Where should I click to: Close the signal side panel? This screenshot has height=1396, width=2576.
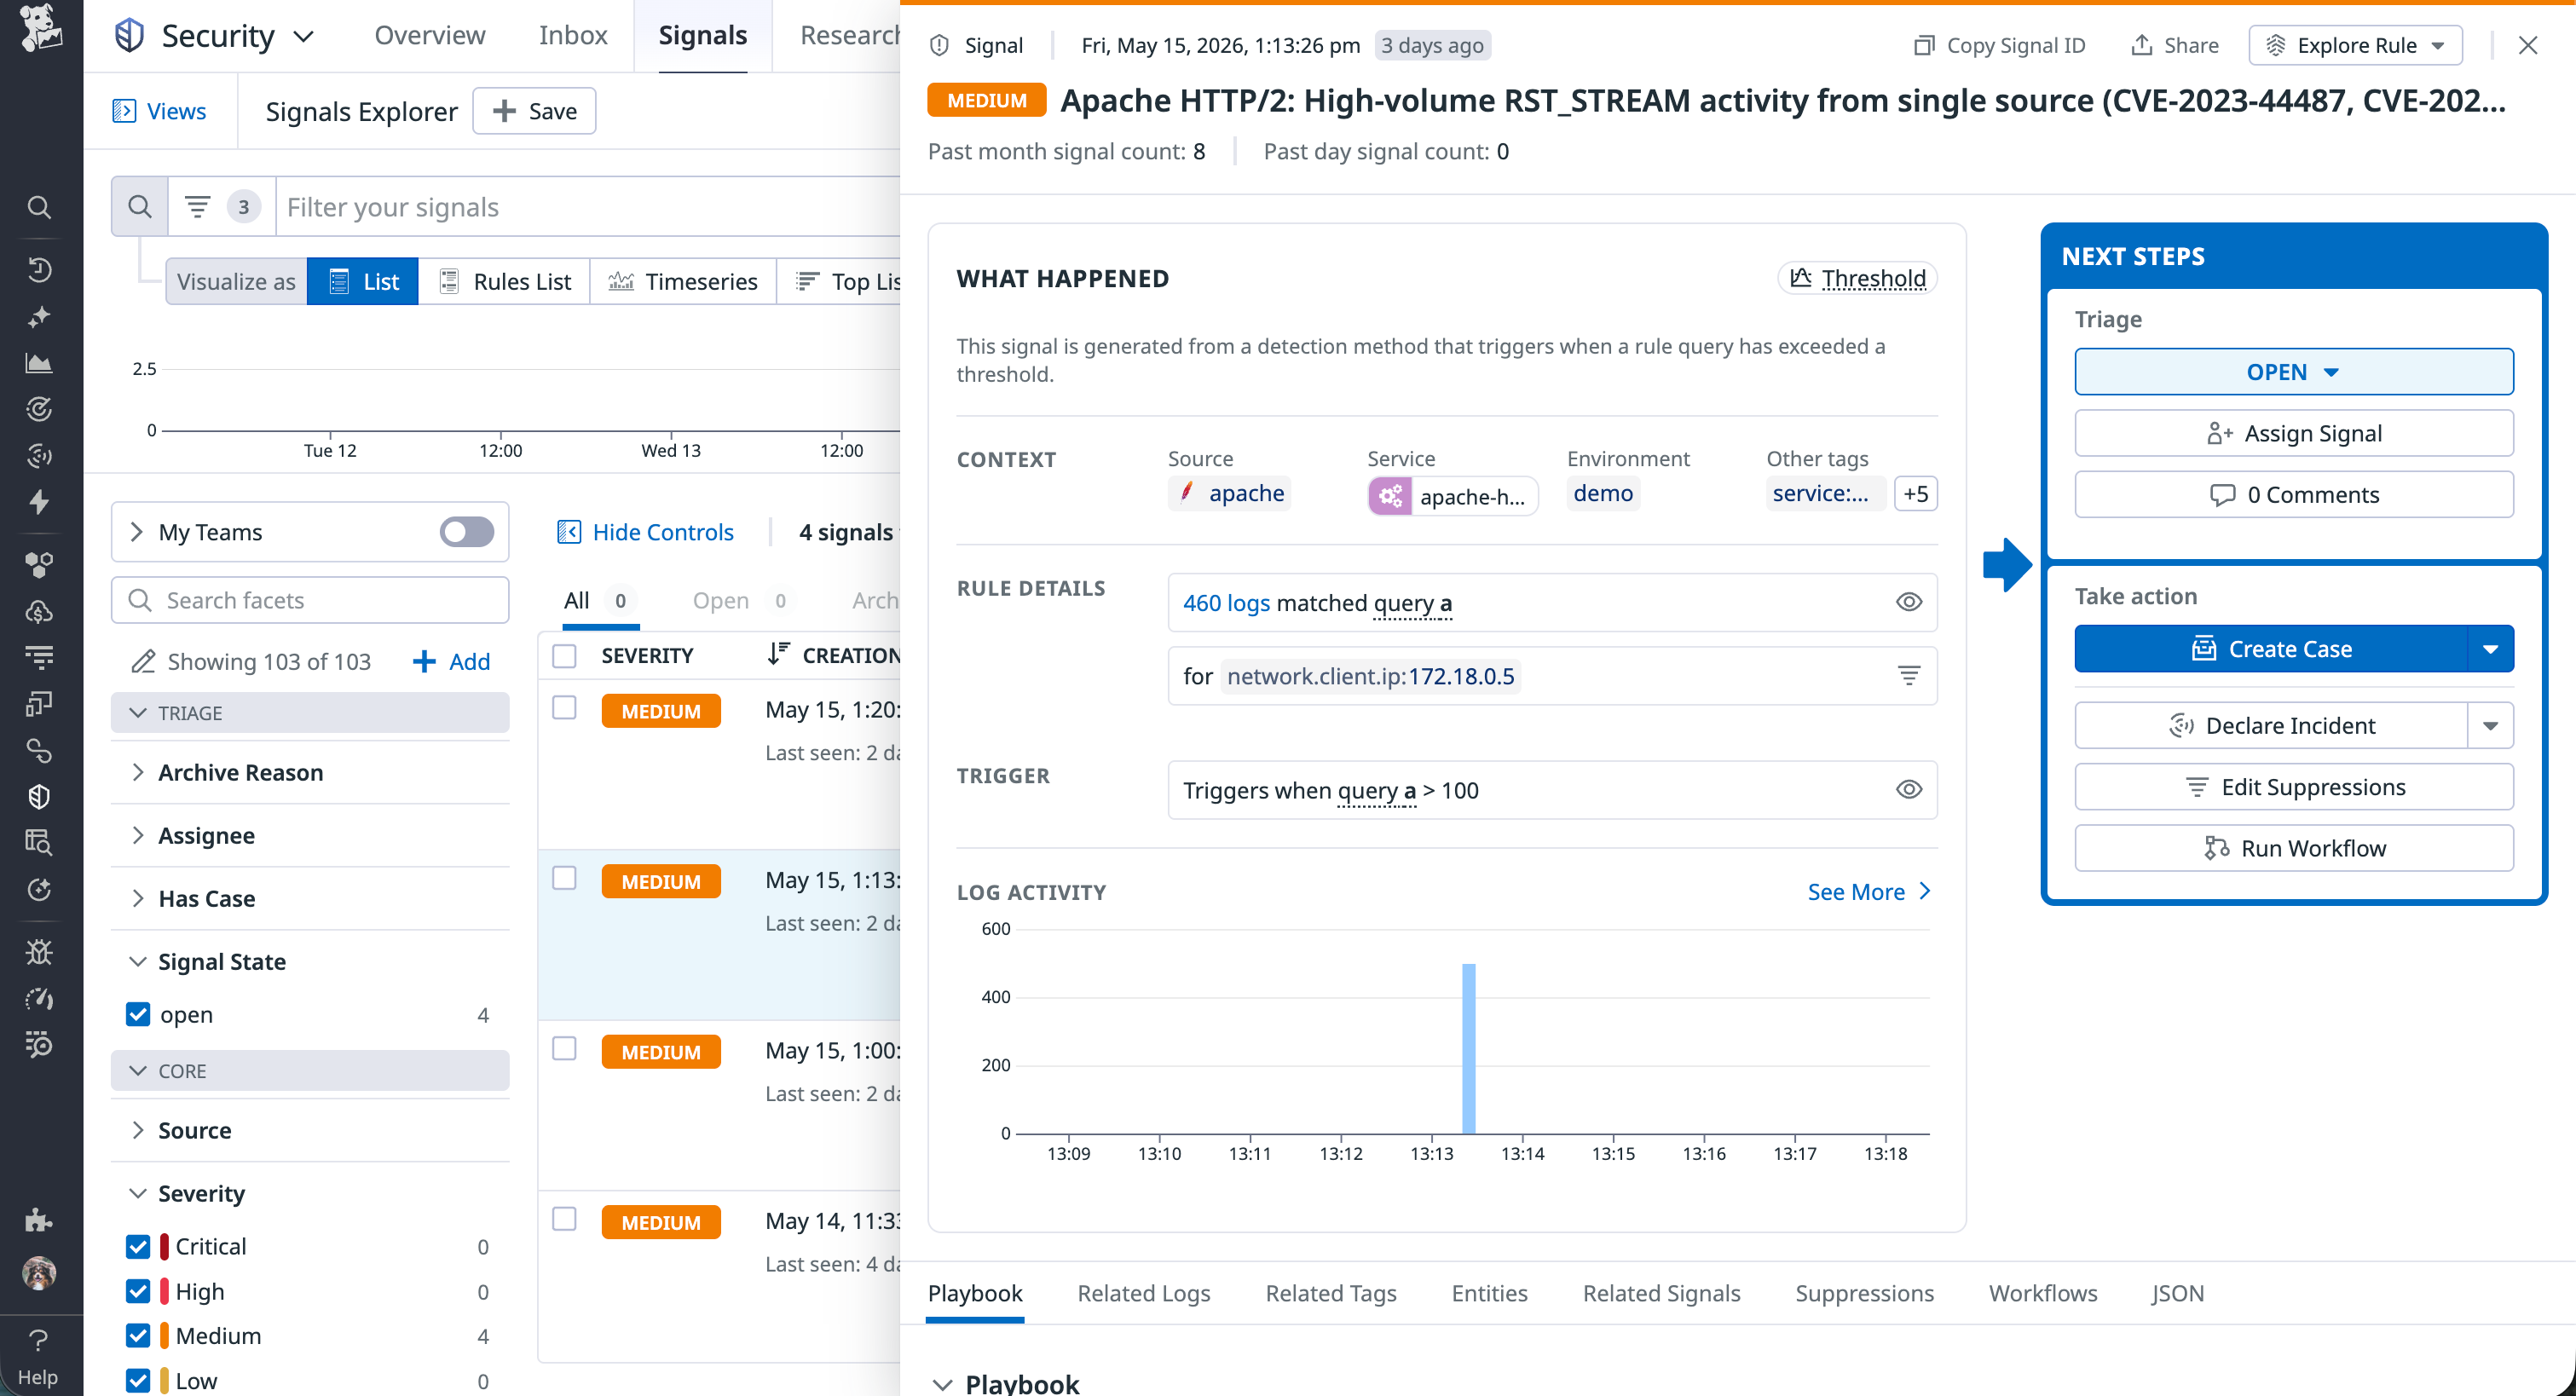coord(2527,45)
